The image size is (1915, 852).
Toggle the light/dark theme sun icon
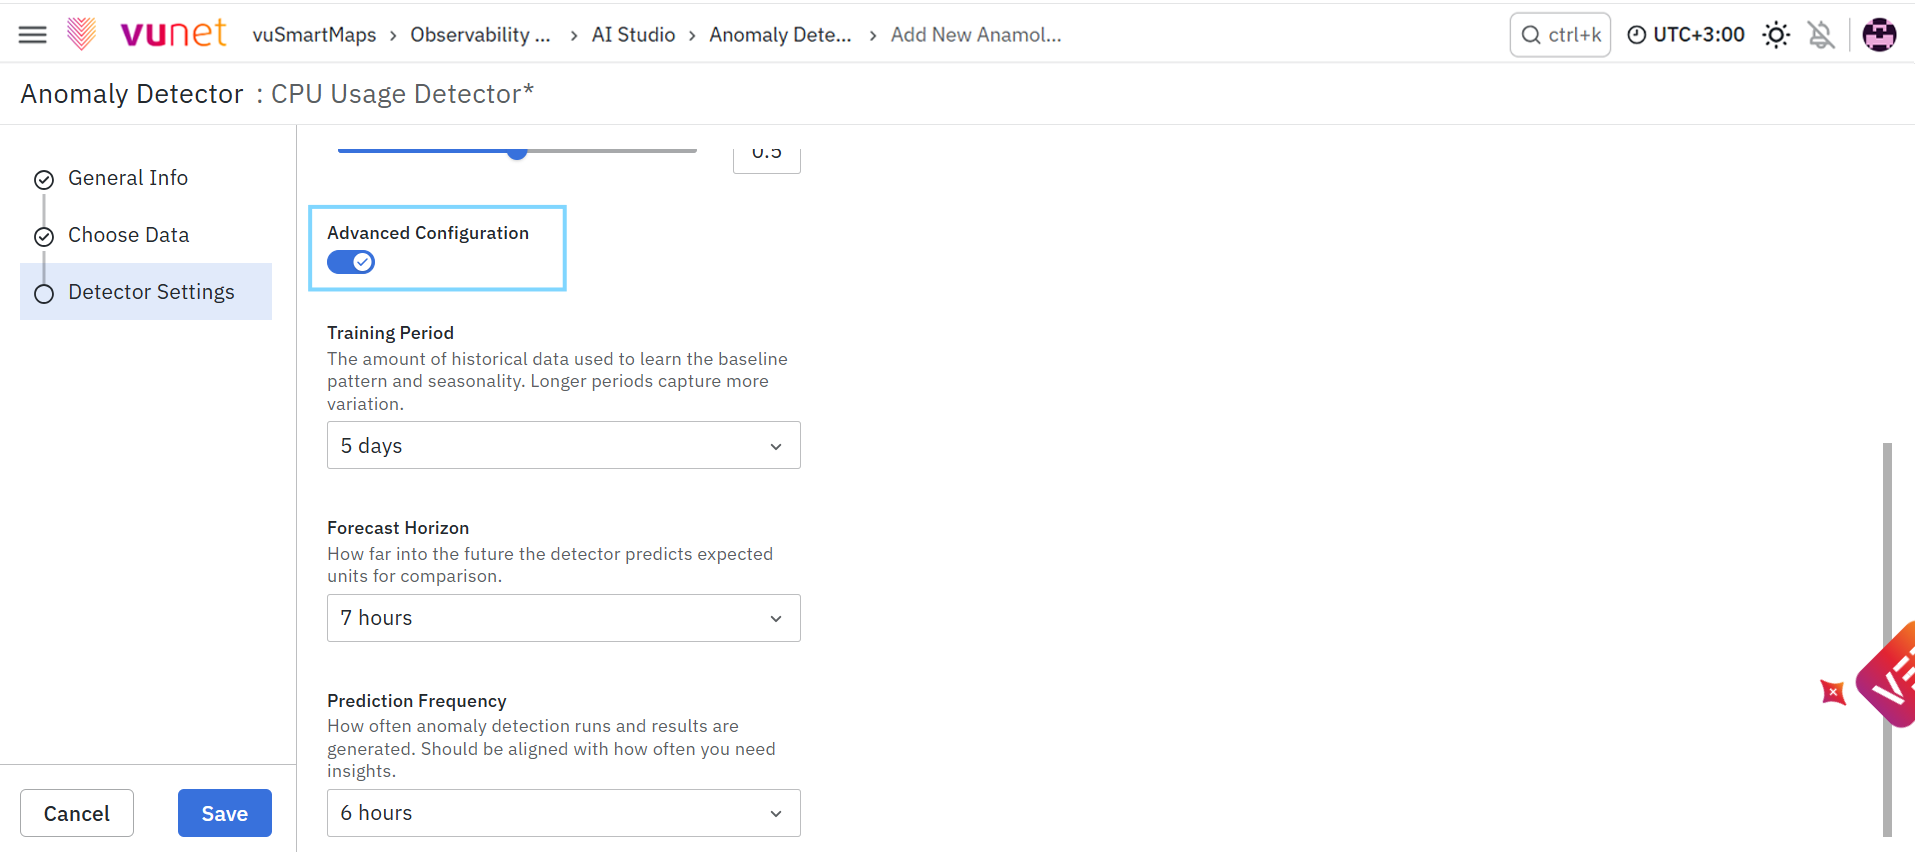pos(1776,35)
